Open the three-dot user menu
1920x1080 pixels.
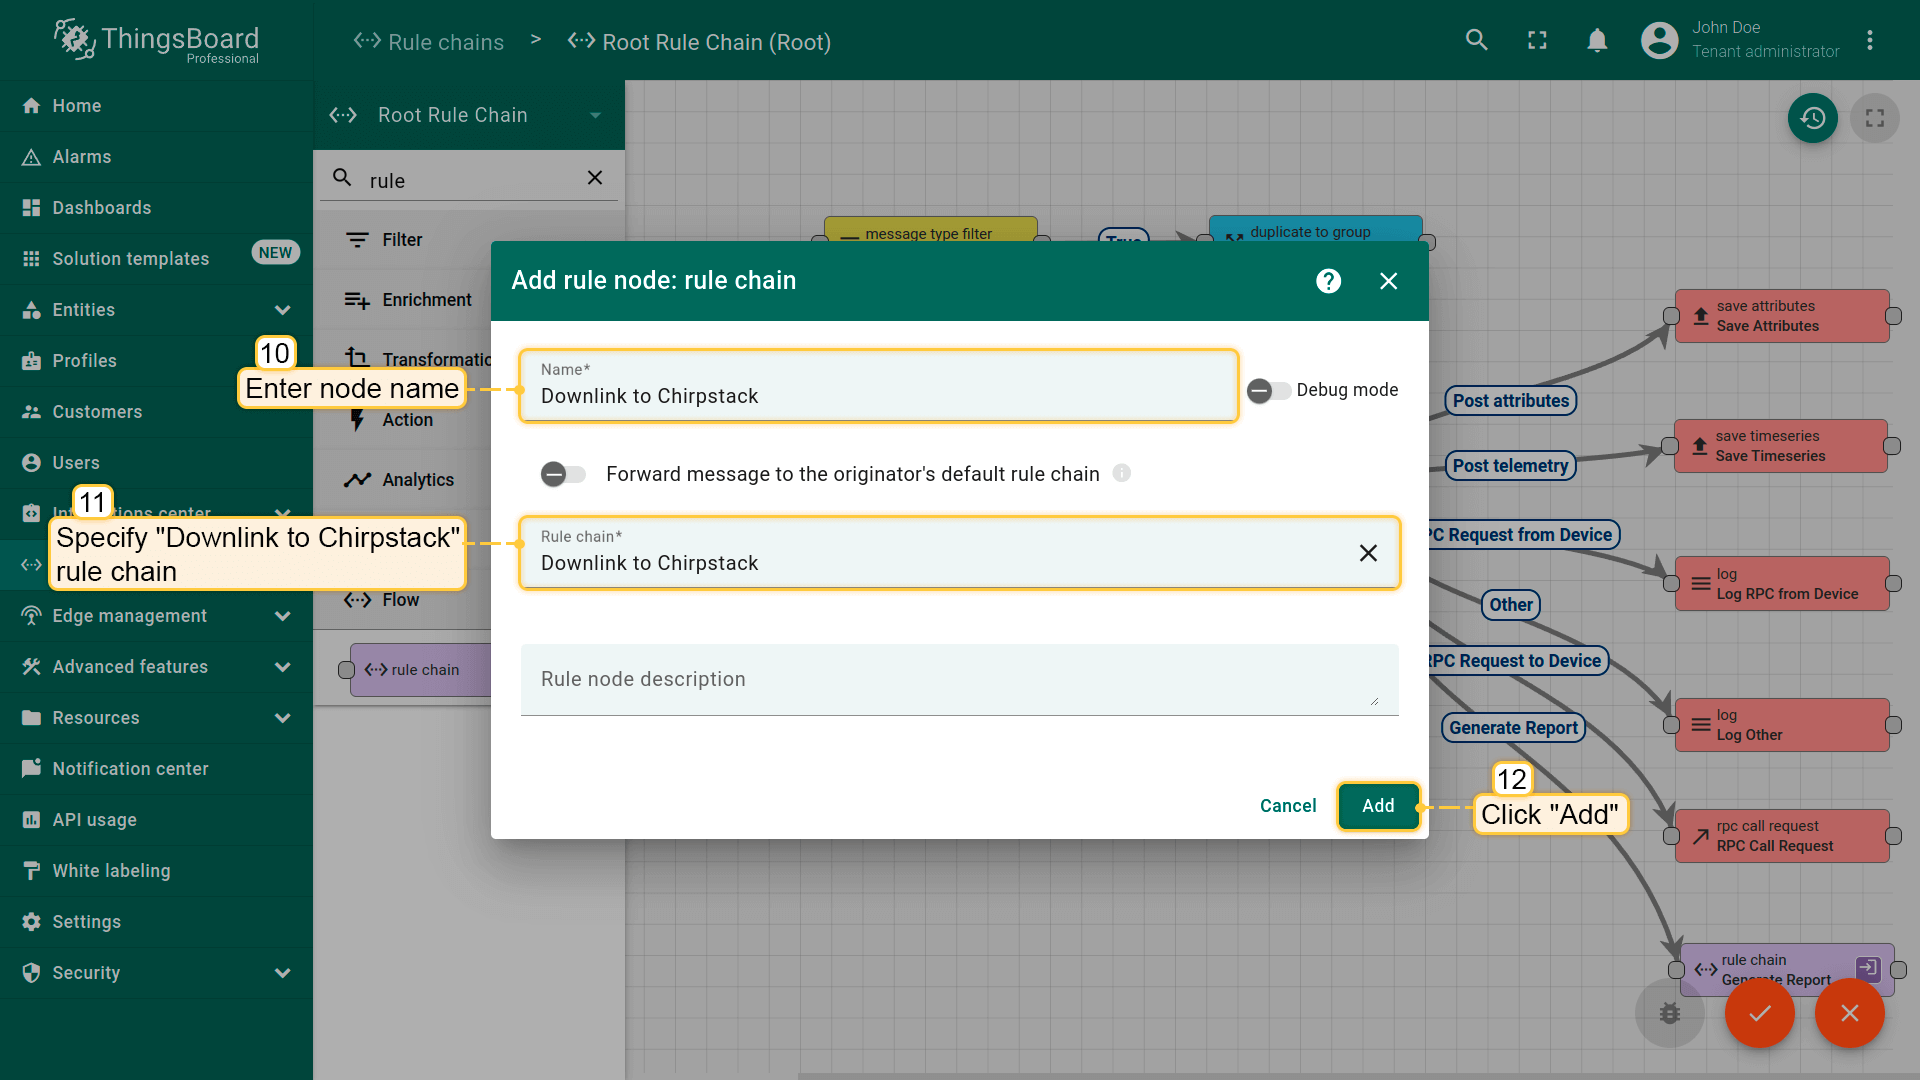1869,40
